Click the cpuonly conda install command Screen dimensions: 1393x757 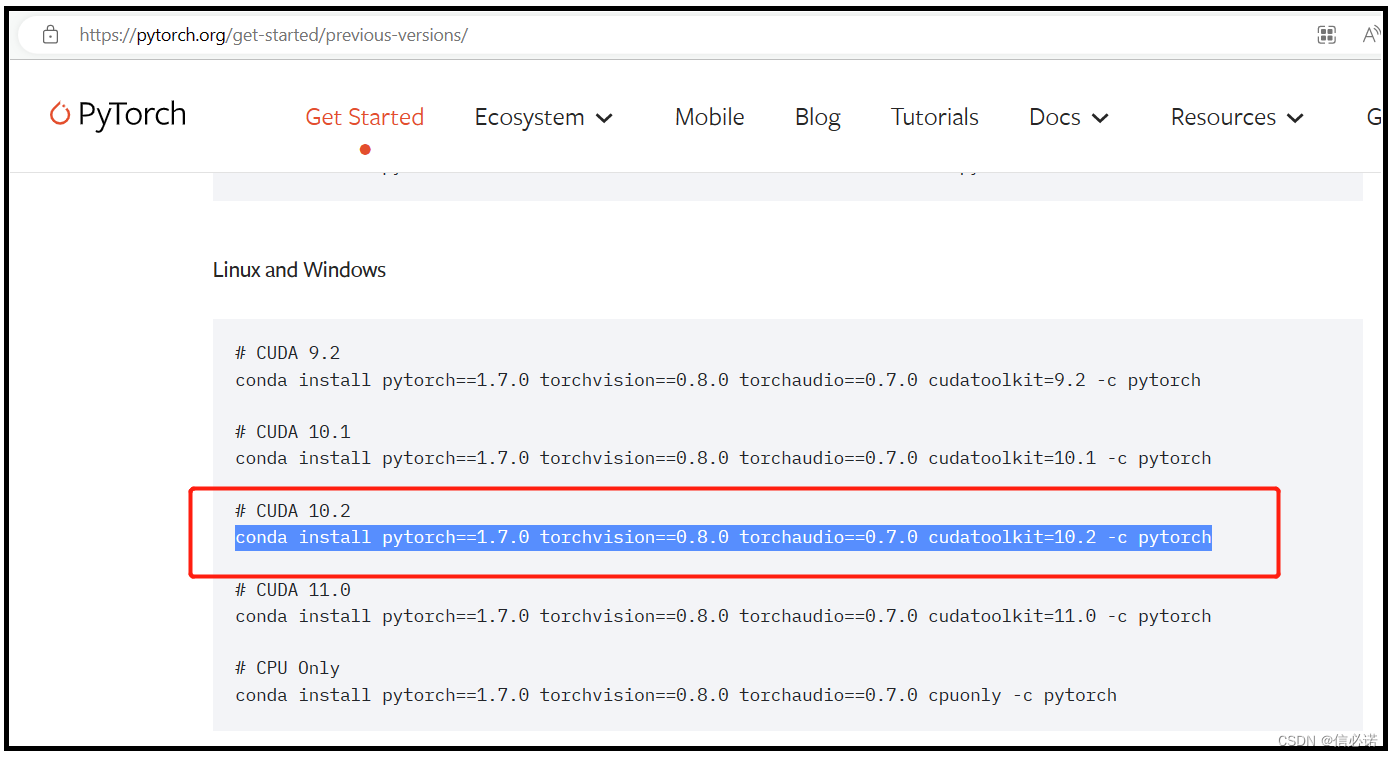coord(676,695)
